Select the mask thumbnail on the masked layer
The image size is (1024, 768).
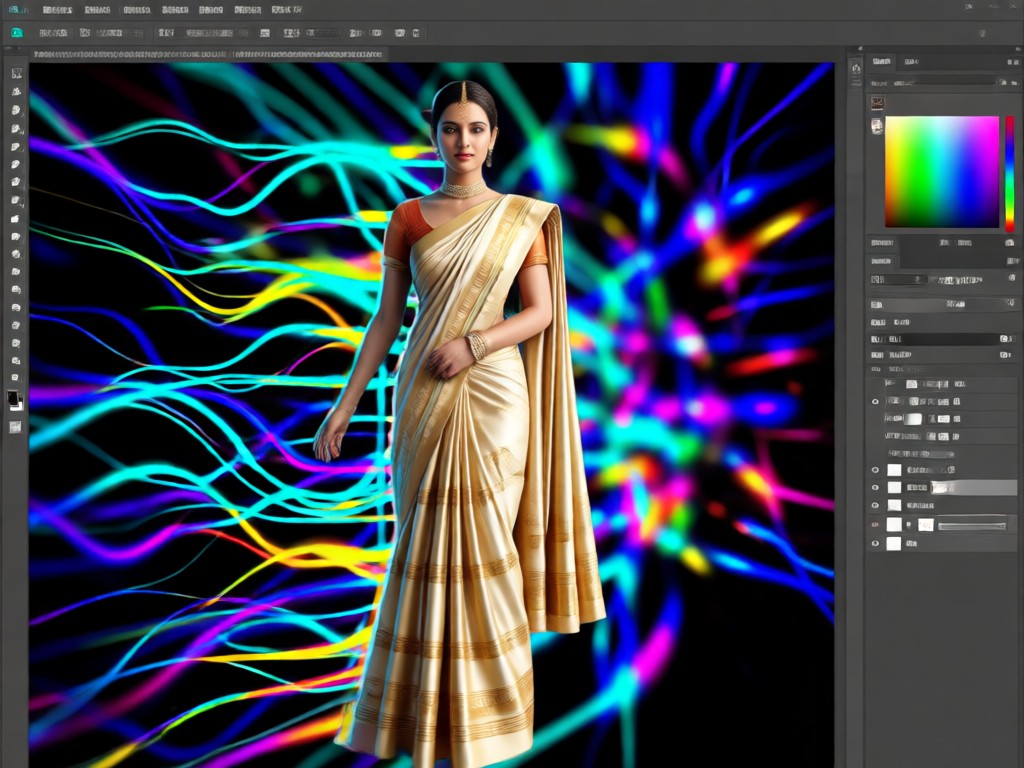[x=926, y=524]
